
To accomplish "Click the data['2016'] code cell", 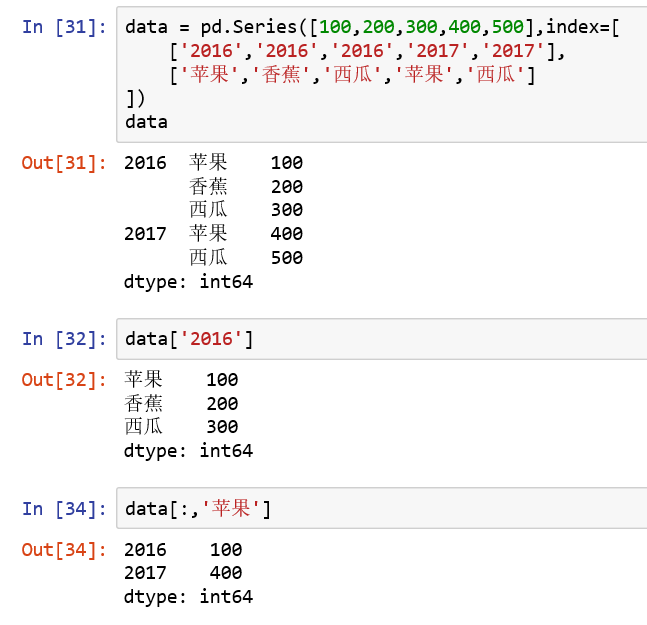I will [382, 339].
